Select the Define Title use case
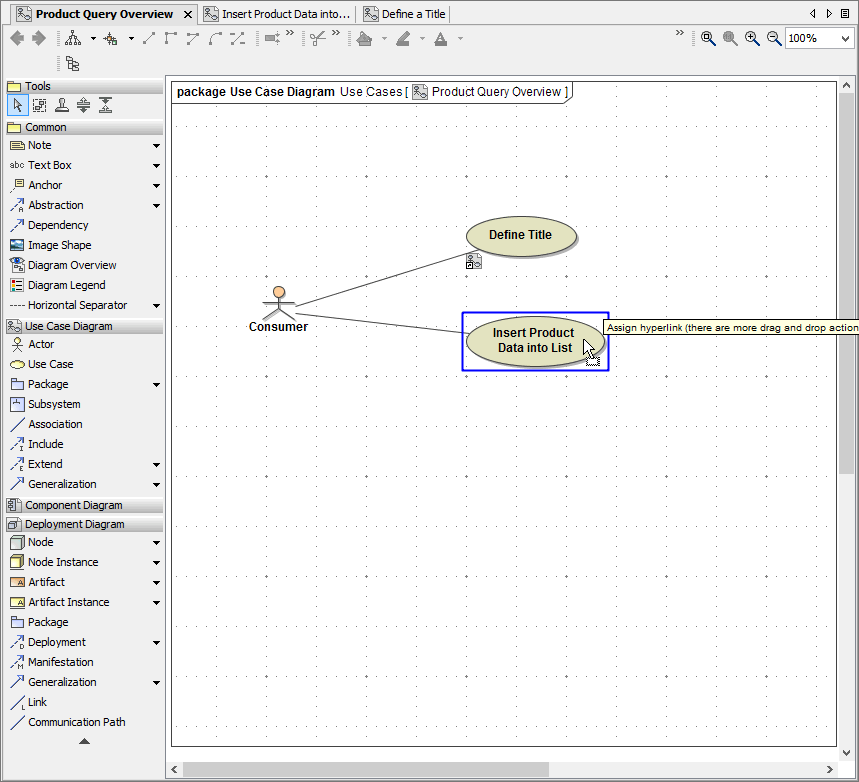 click(521, 235)
